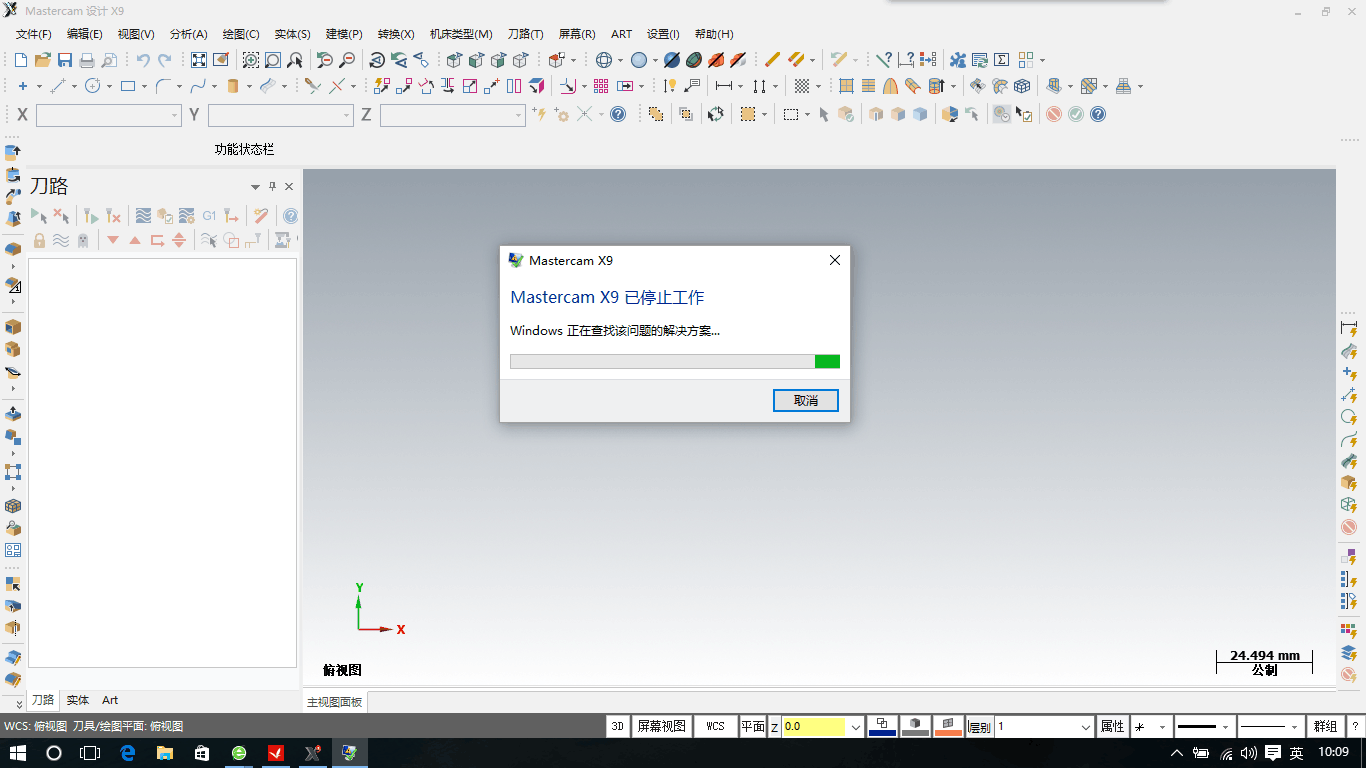This screenshot has height=768, width=1366.
Task: Click the 屏幕视图 status bar button
Action: coord(662,726)
